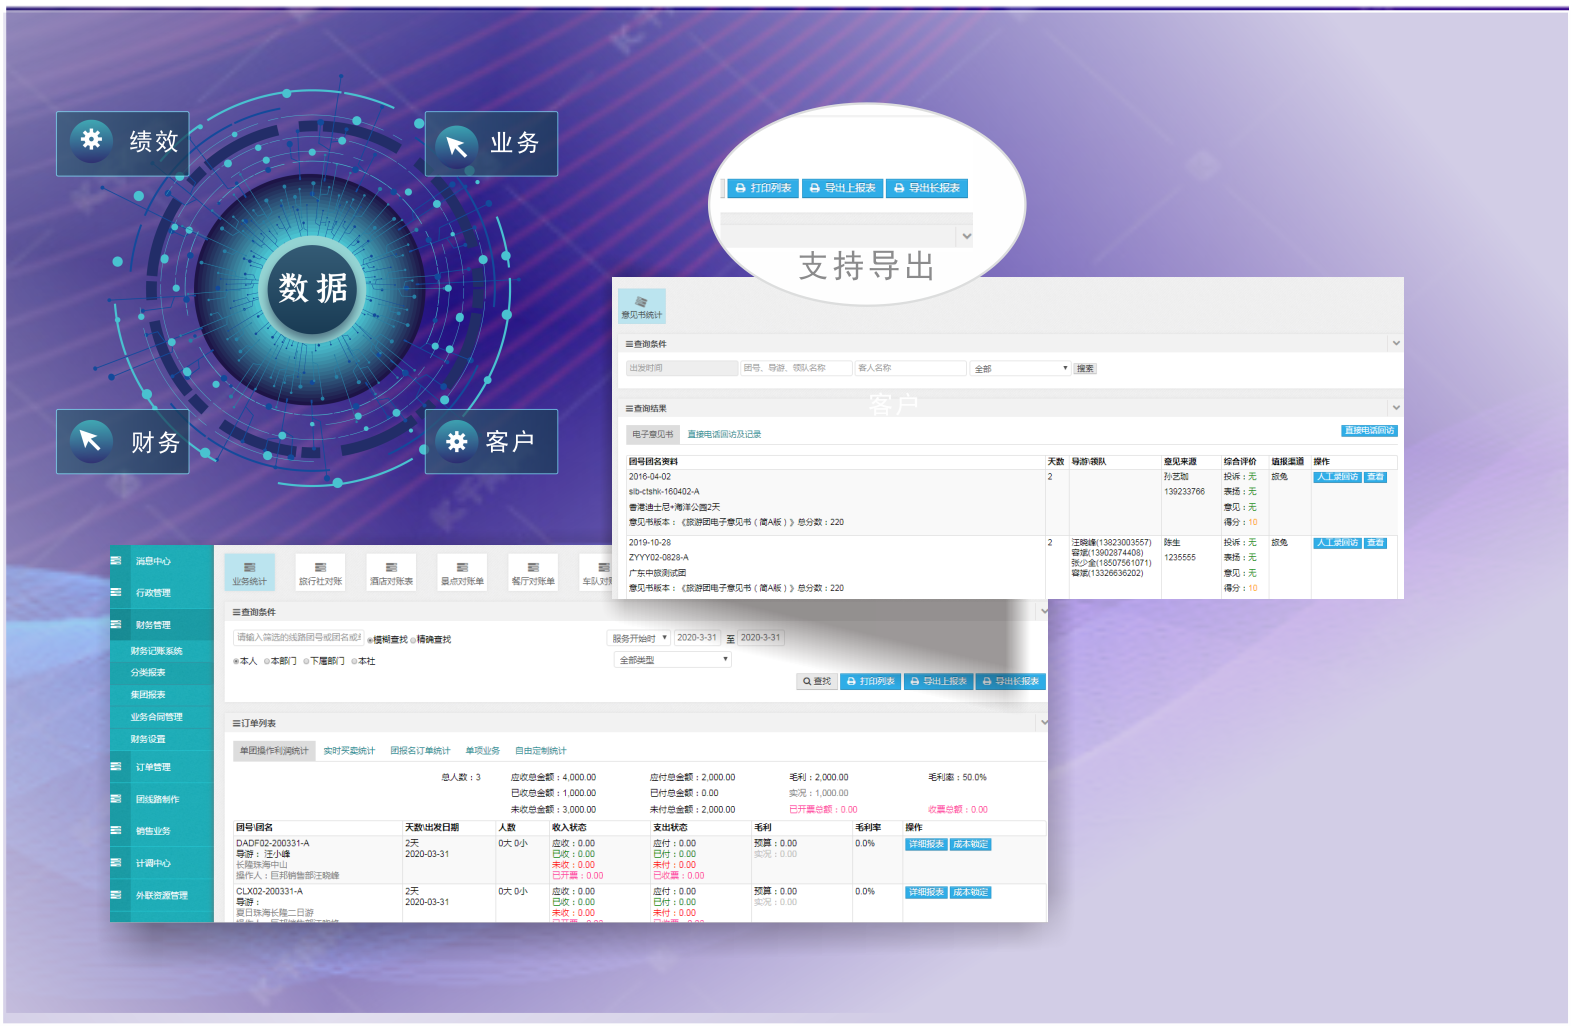Click the 外联资源管理 sidebar icon

point(116,895)
